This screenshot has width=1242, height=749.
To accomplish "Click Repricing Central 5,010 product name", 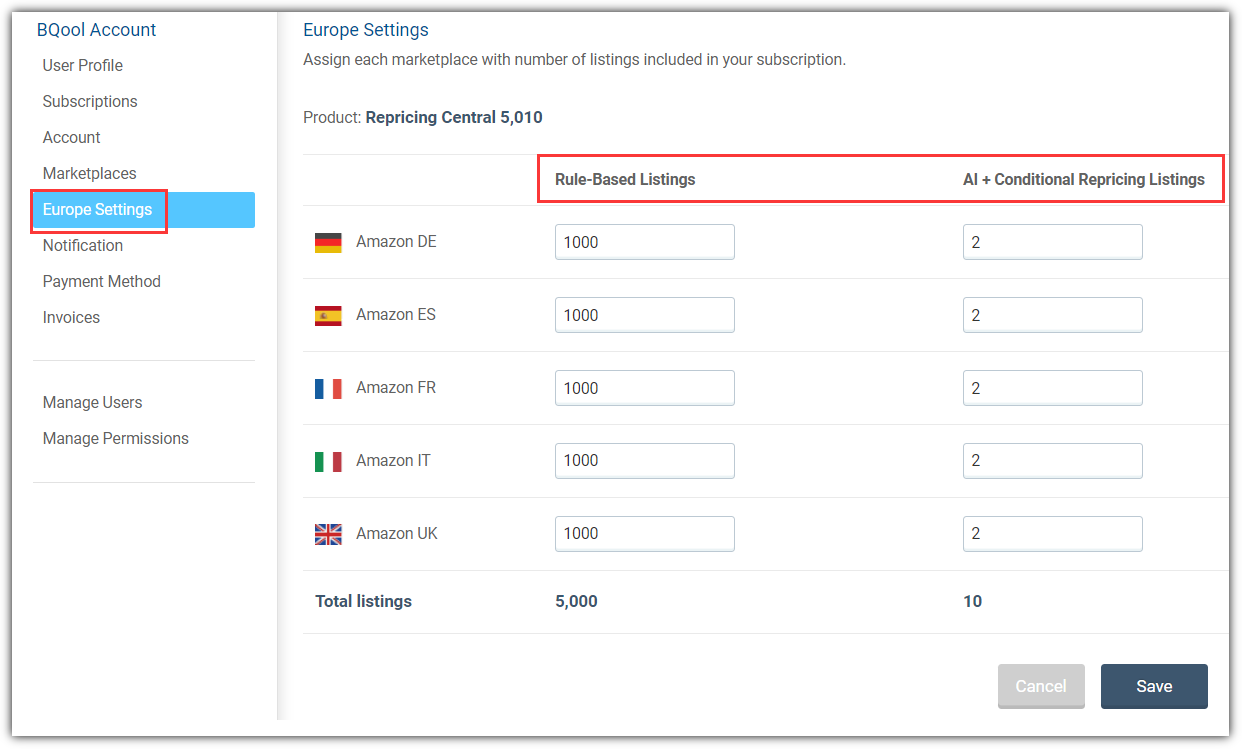I will coord(454,118).
